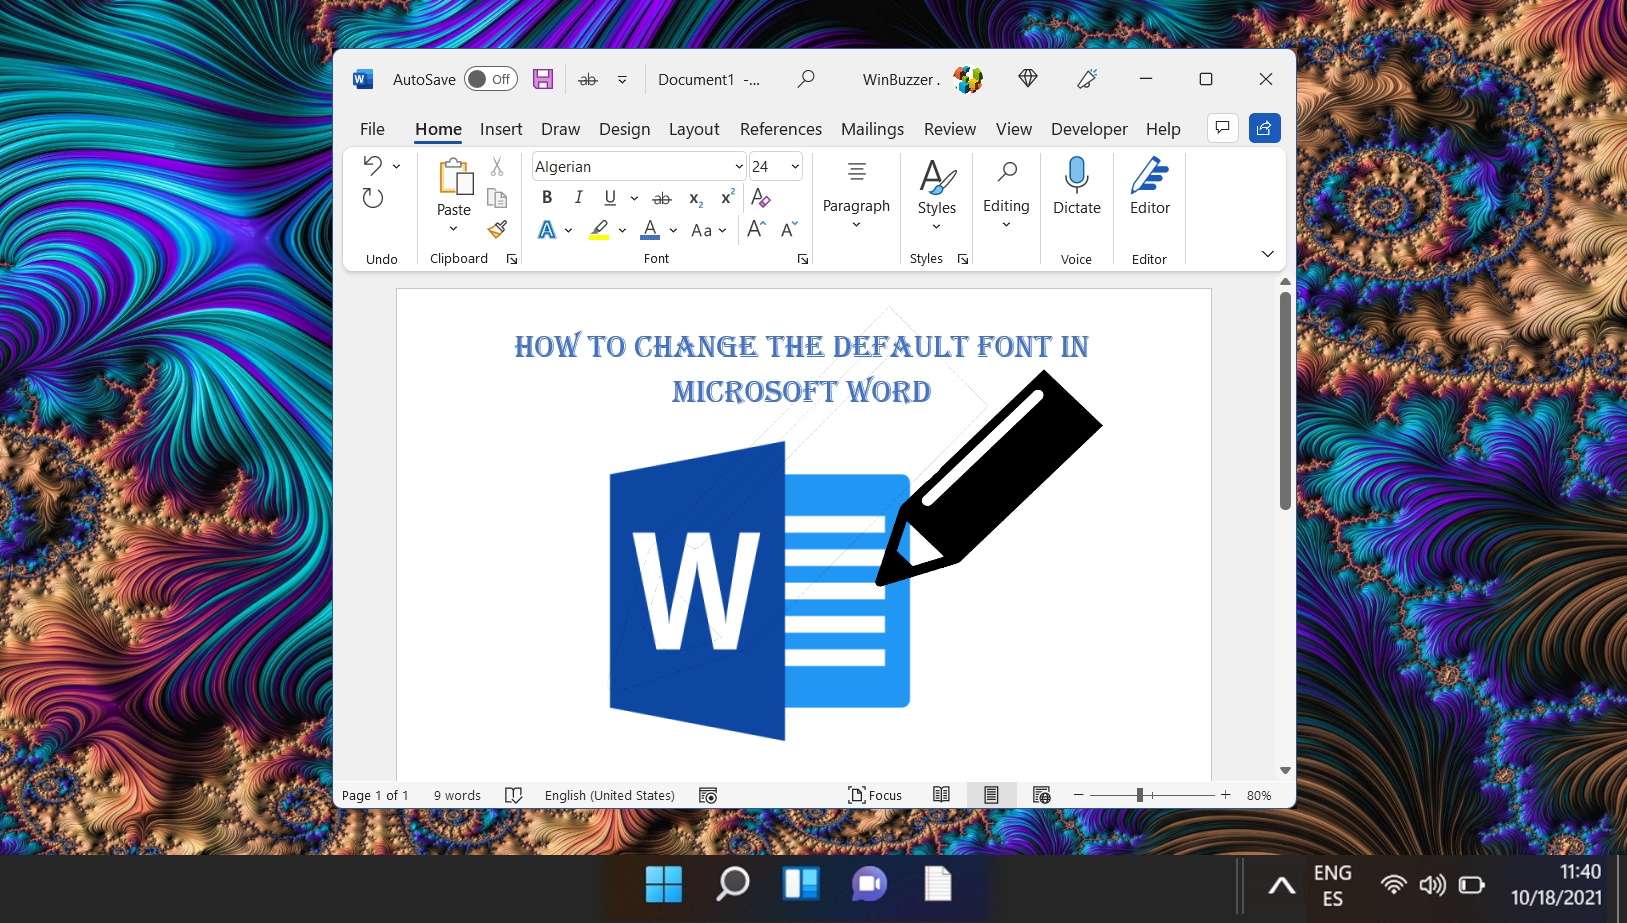
Task: Click the Redo icon
Action: tap(373, 198)
